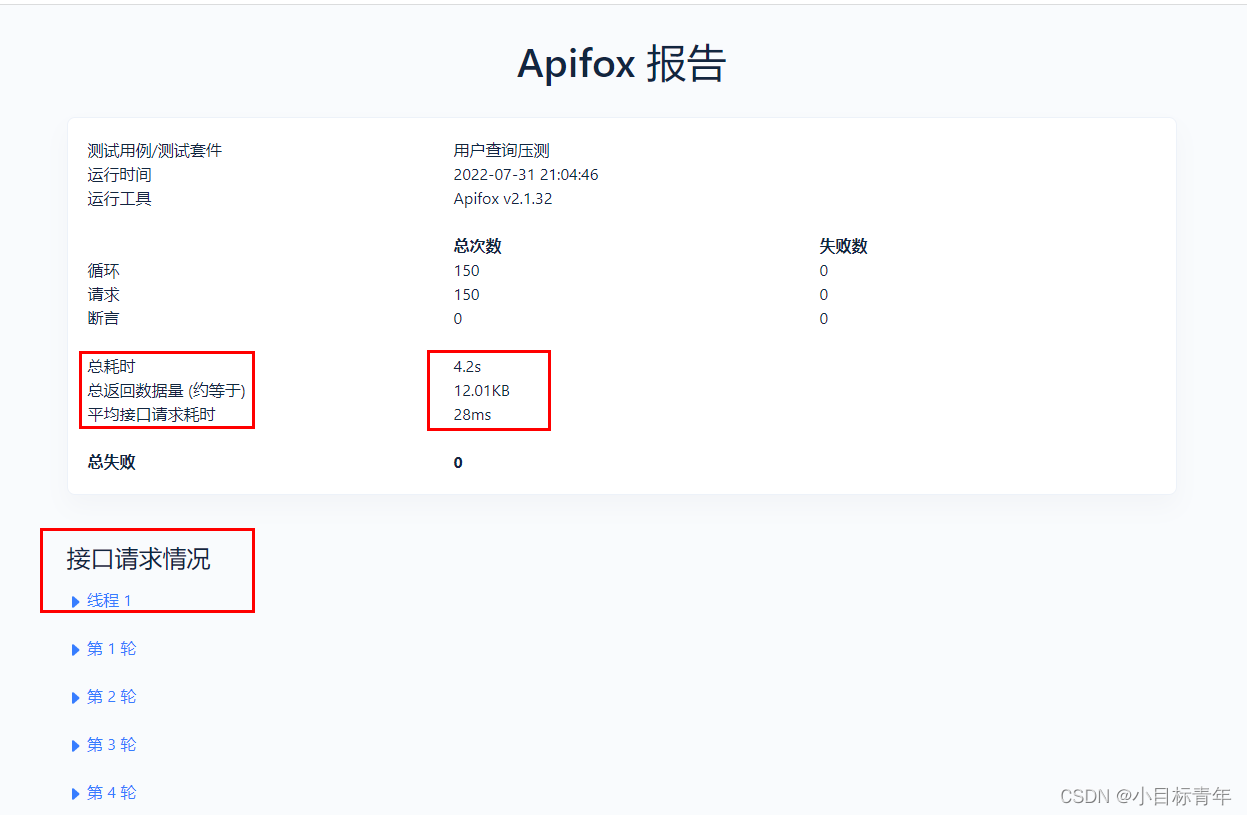1247x815 pixels.
Task: Click the 请求 total count 150
Action: pos(467,295)
